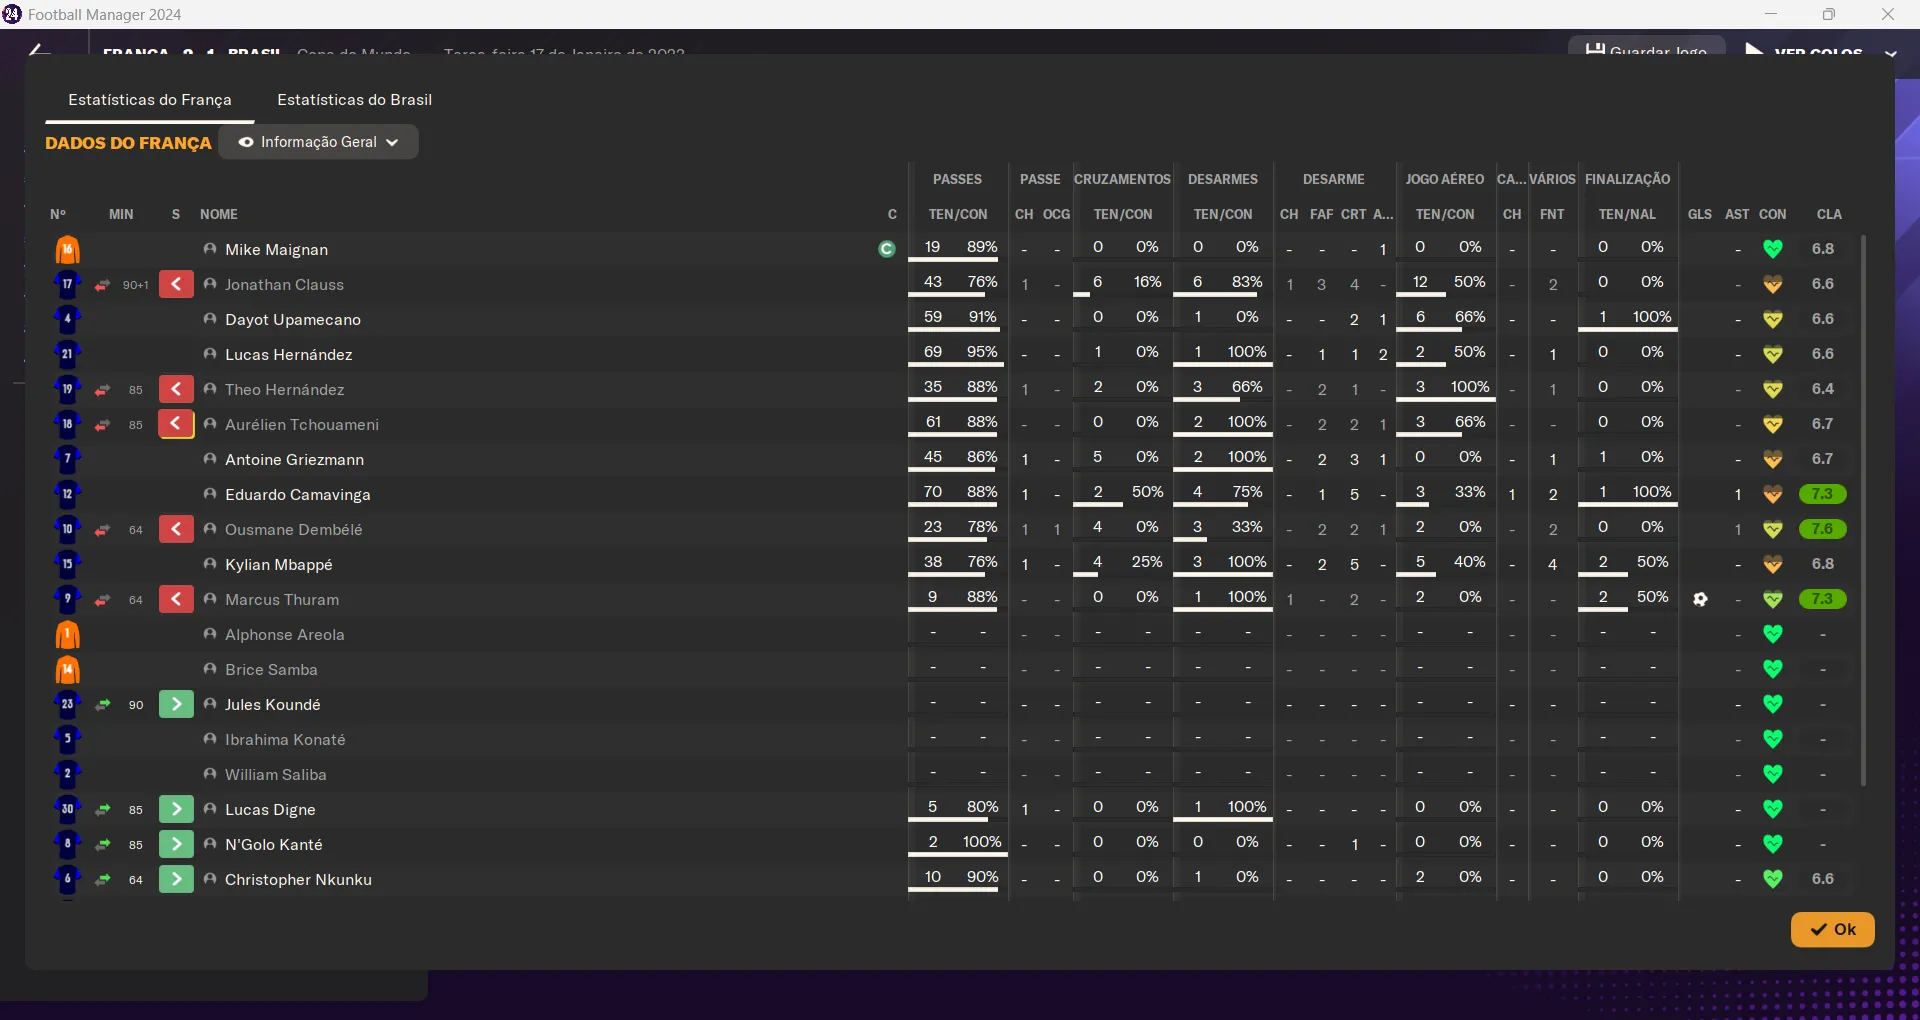Screen dimensions: 1920x1020
Task: Open Eduardo Camavinga's player profile link
Action: click(297, 495)
